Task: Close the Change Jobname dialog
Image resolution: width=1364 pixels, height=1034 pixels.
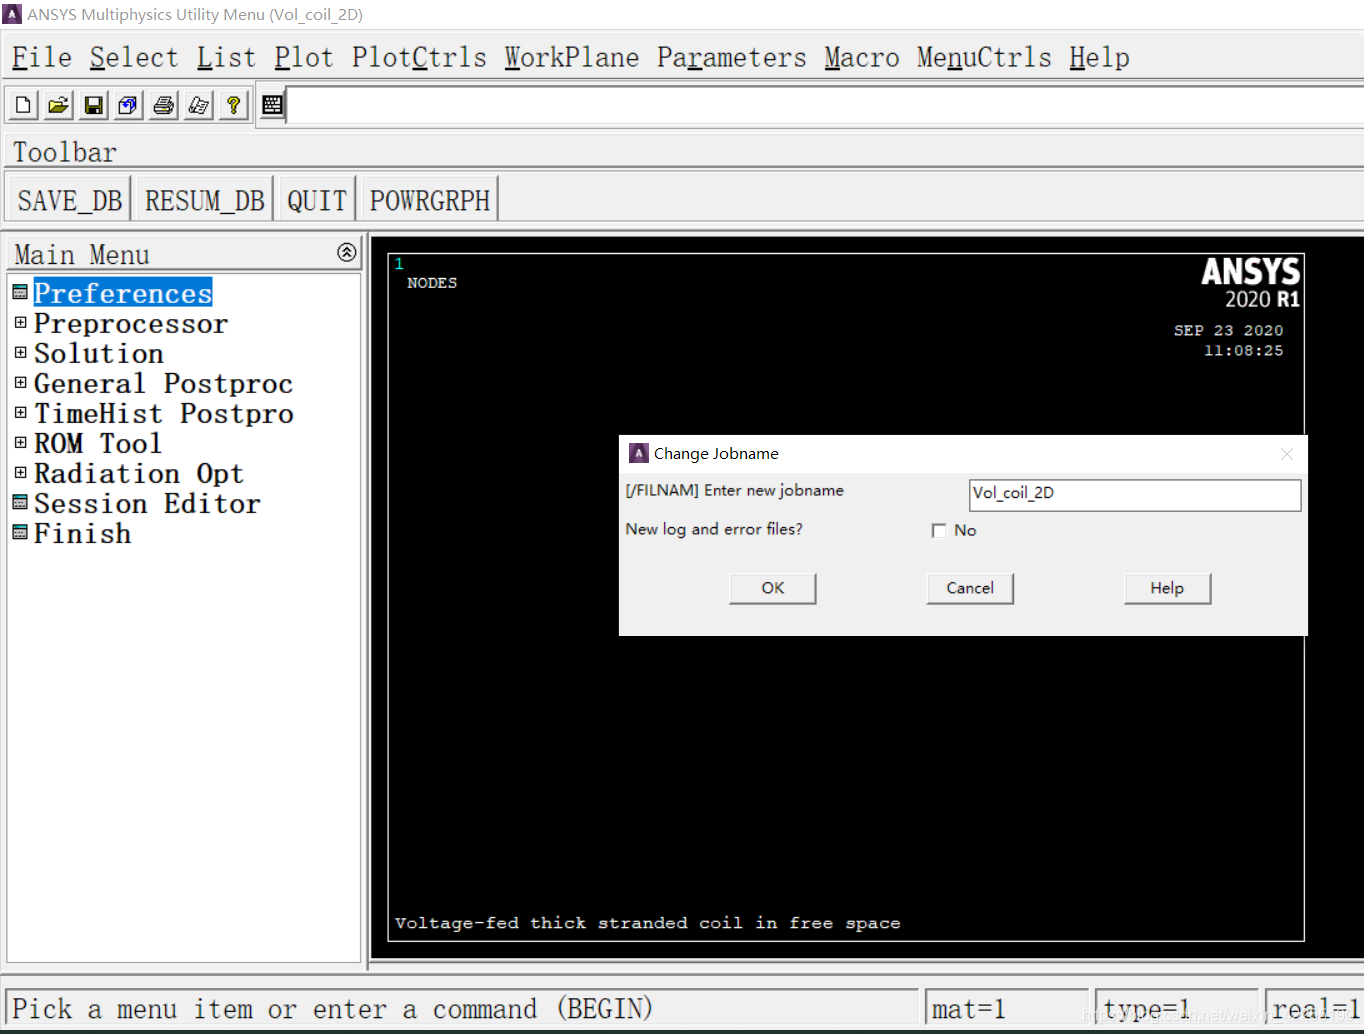Action: coord(1287,454)
